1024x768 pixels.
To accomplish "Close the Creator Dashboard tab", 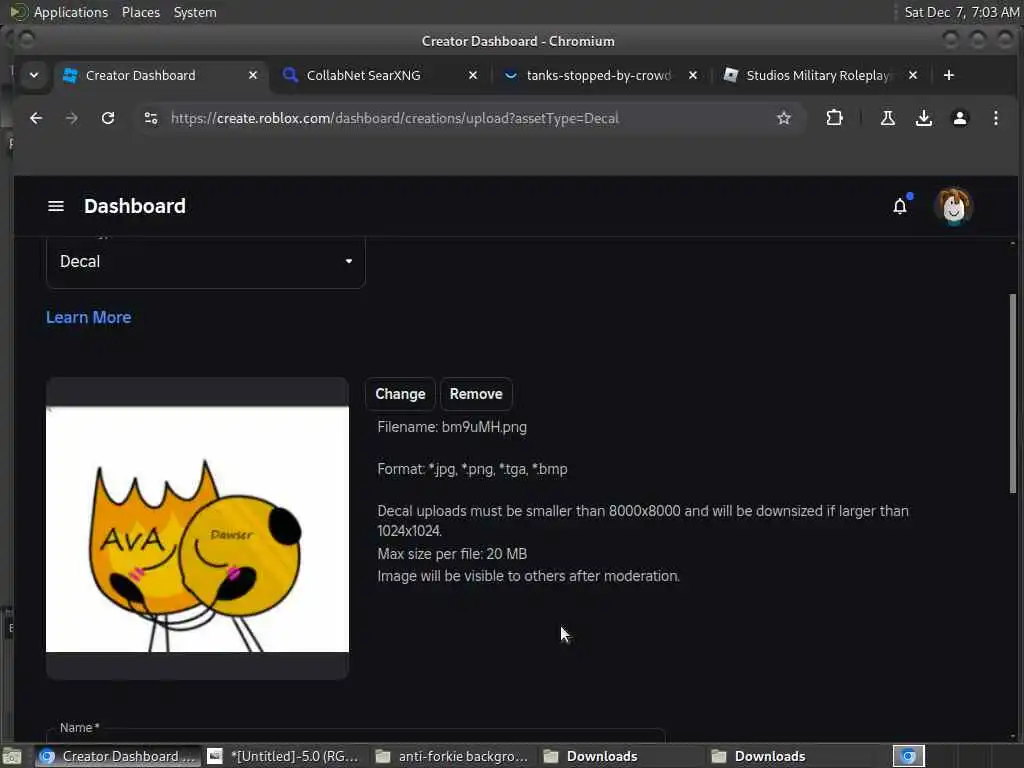I will pyautogui.click(x=253, y=75).
